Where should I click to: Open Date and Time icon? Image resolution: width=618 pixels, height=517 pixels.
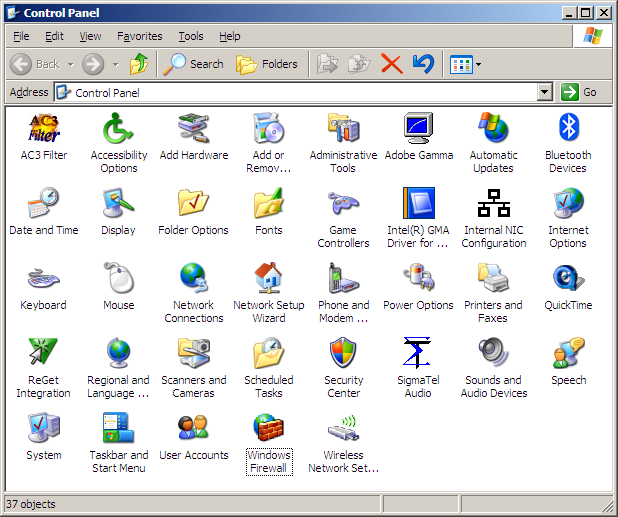(44, 203)
